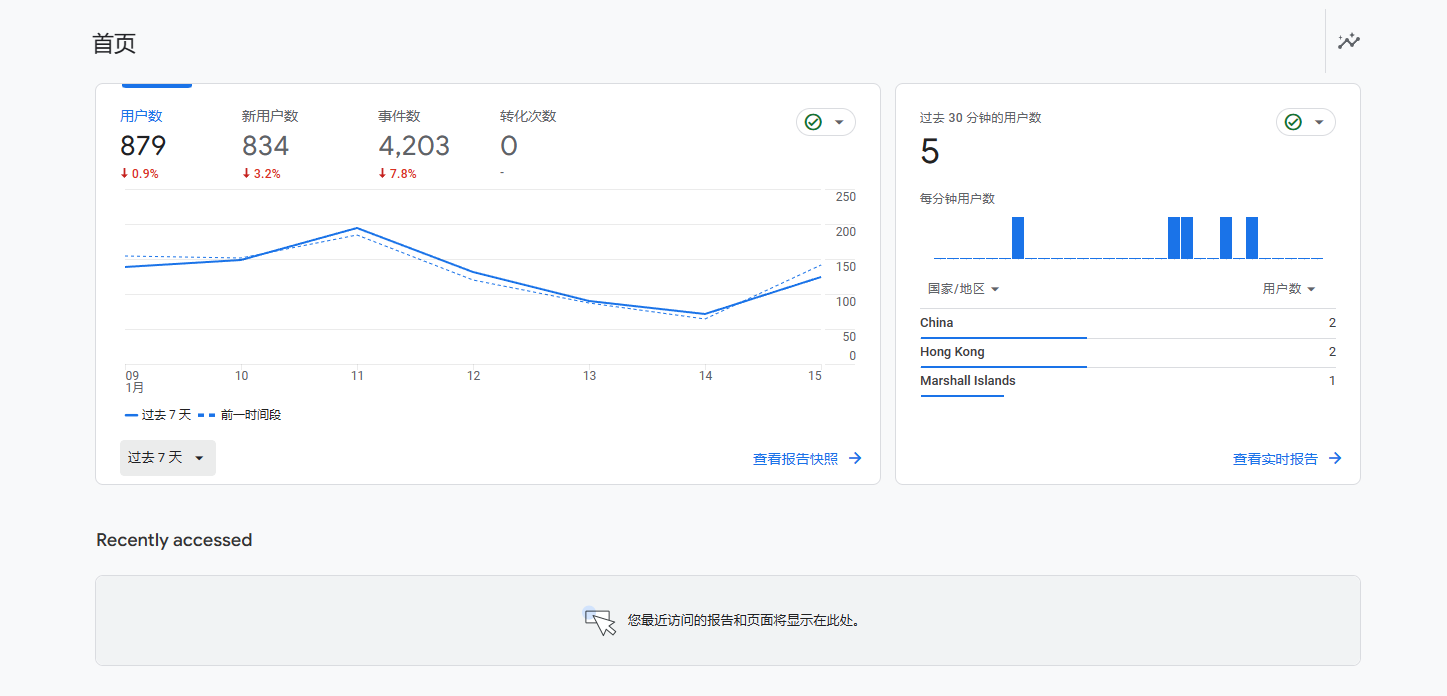Viewport: 1447px width, 696px height.
Task: Click the 3.2% decrease indicator
Action: click(x=261, y=174)
